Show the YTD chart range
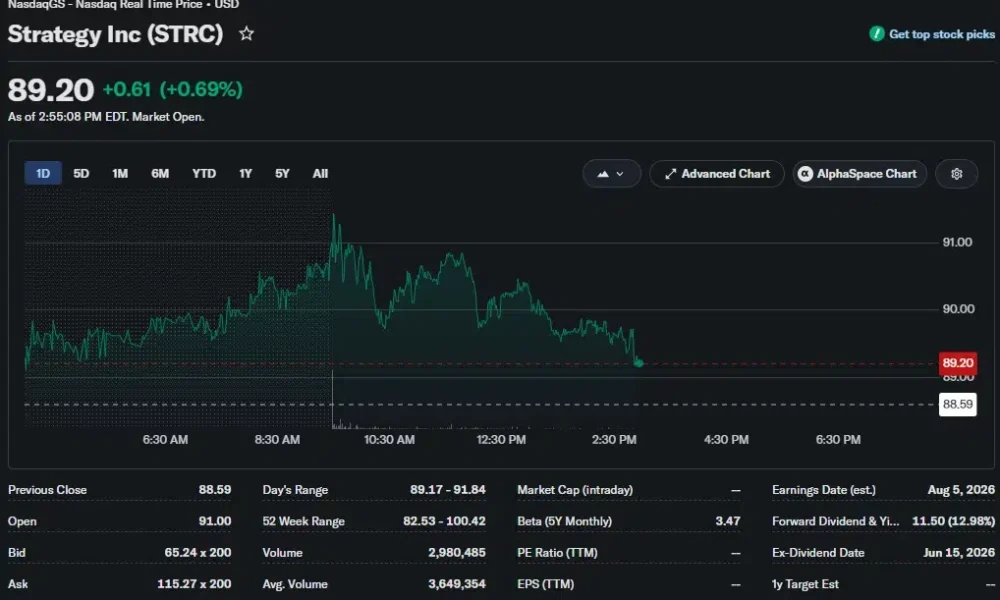 tap(204, 173)
